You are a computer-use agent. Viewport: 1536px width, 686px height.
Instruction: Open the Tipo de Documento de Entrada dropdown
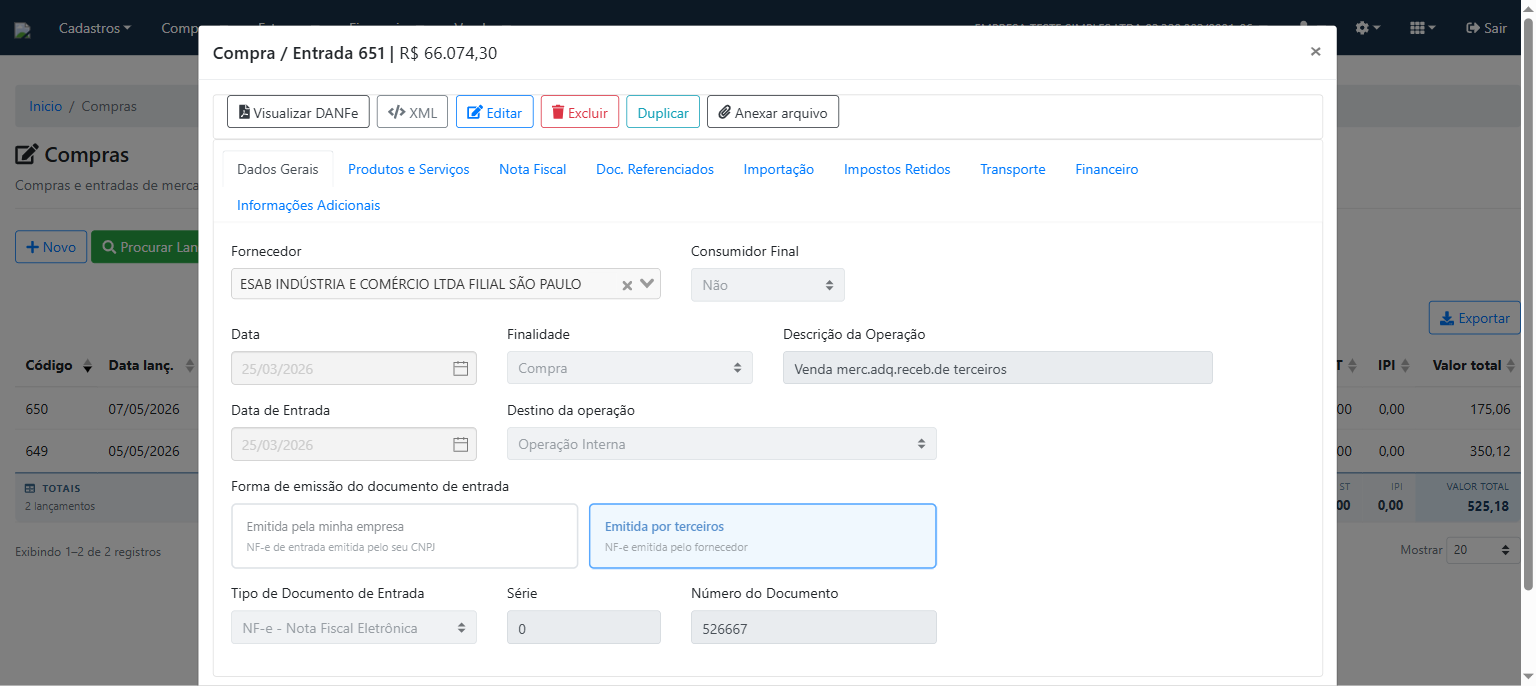tap(353, 628)
